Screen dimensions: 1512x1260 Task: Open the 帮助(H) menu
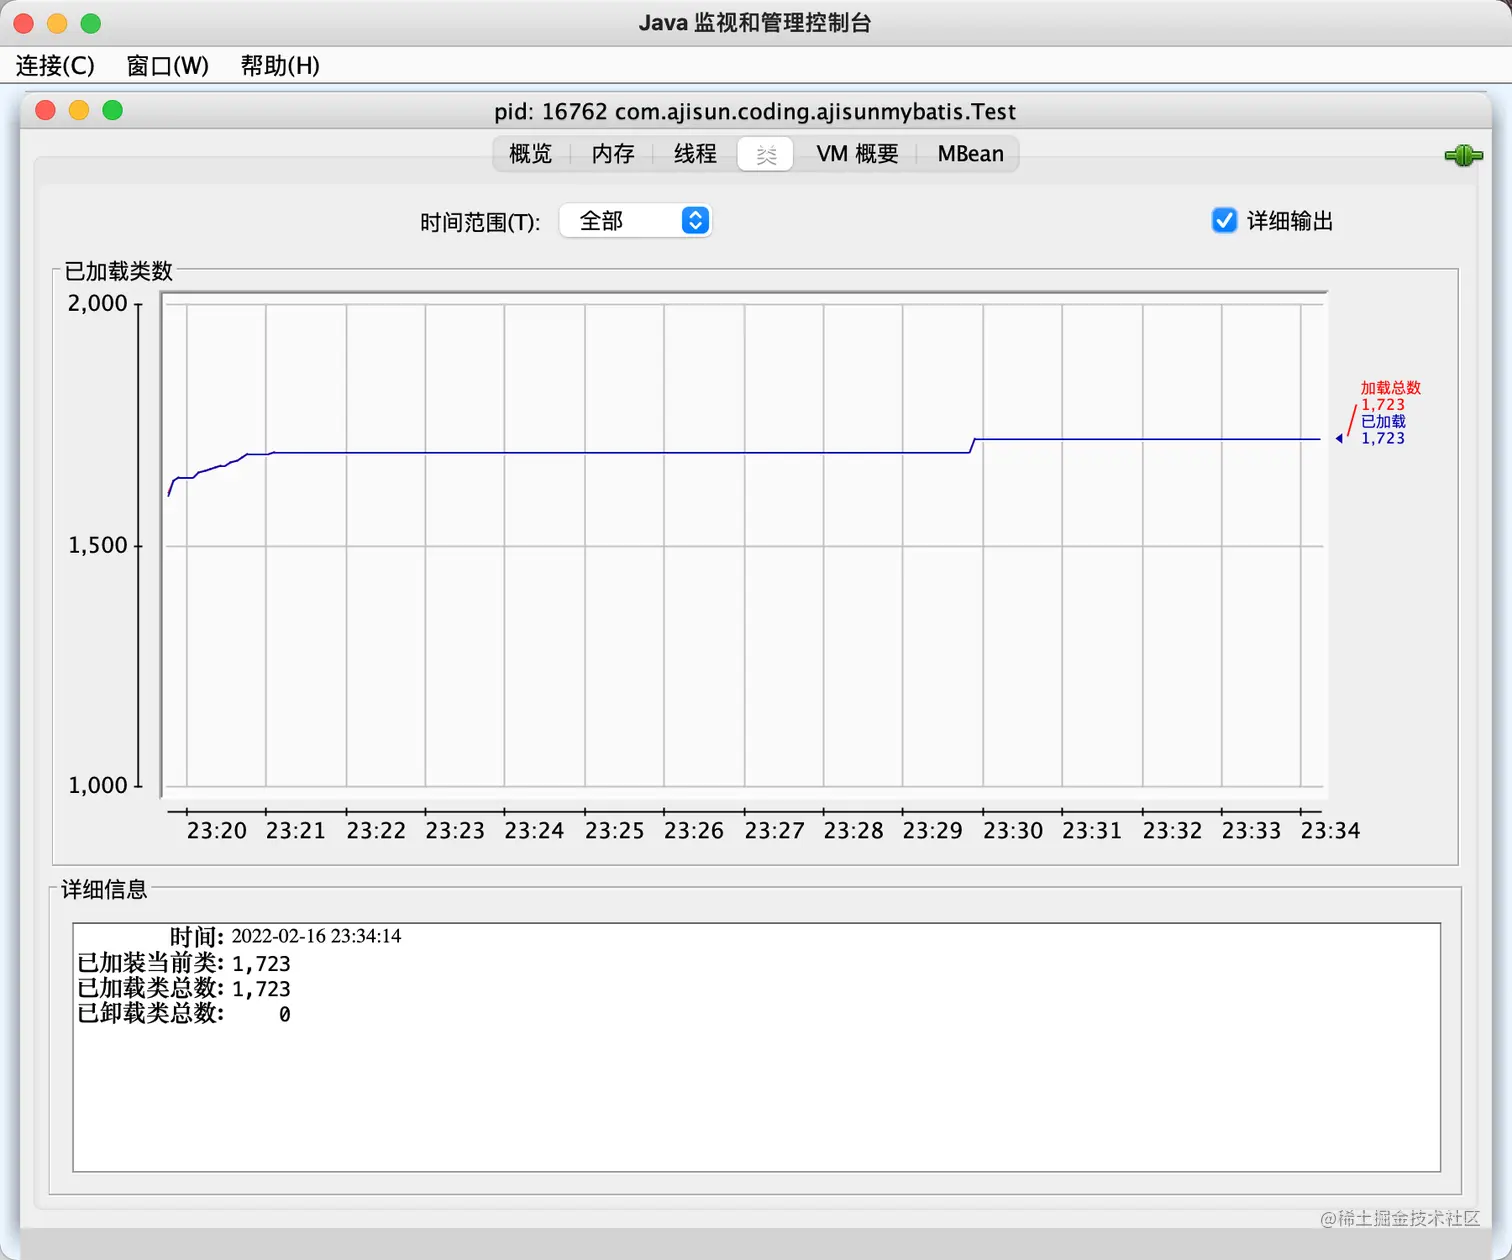(280, 66)
